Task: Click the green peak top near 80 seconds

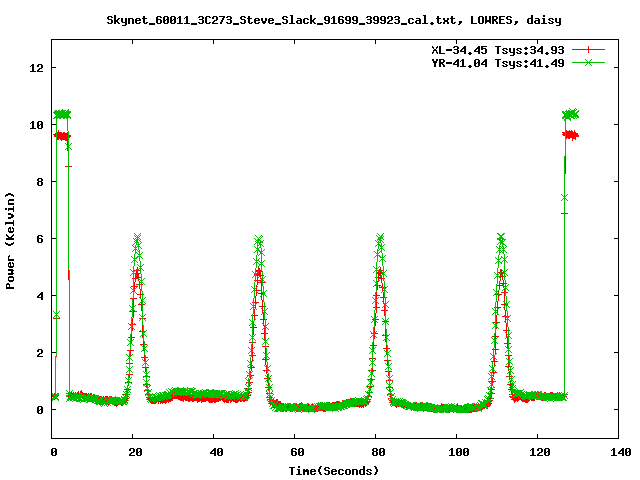Action: (x=380, y=238)
